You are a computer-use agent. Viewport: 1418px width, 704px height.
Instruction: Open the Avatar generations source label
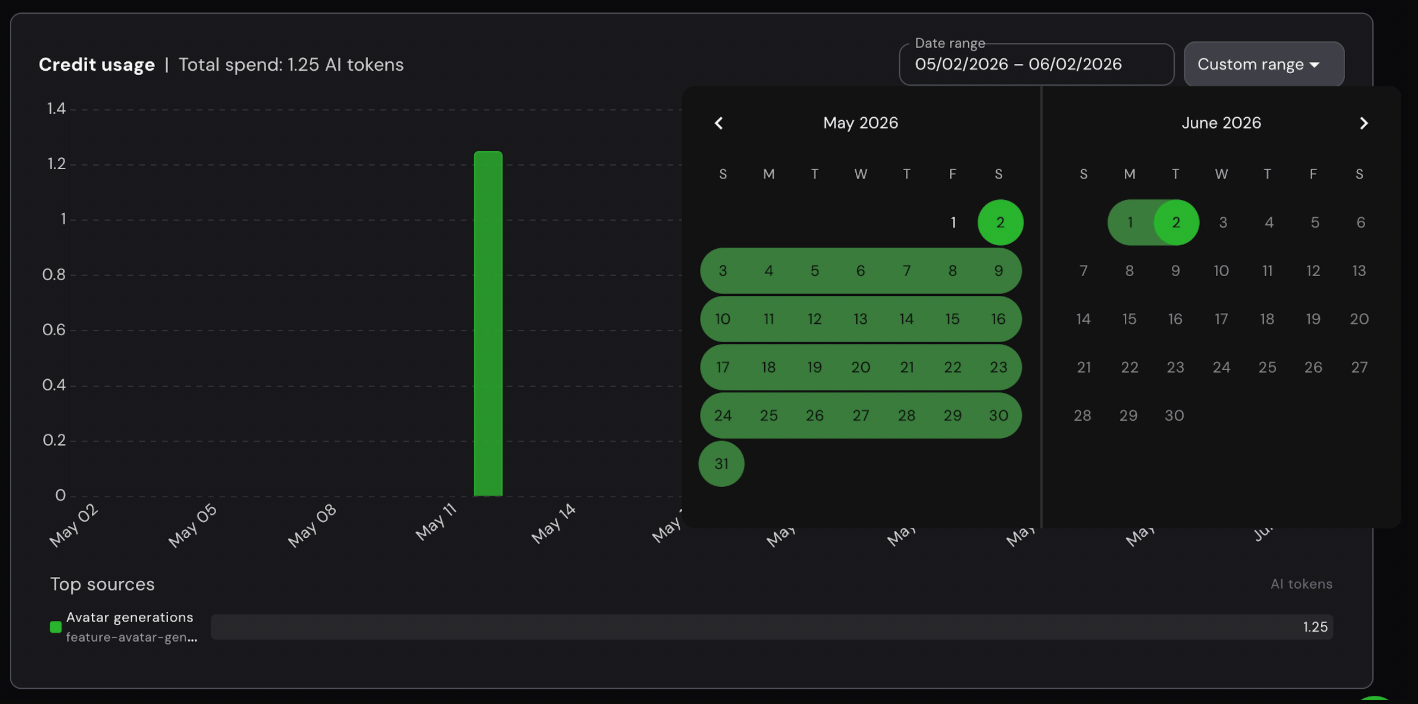(130, 617)
